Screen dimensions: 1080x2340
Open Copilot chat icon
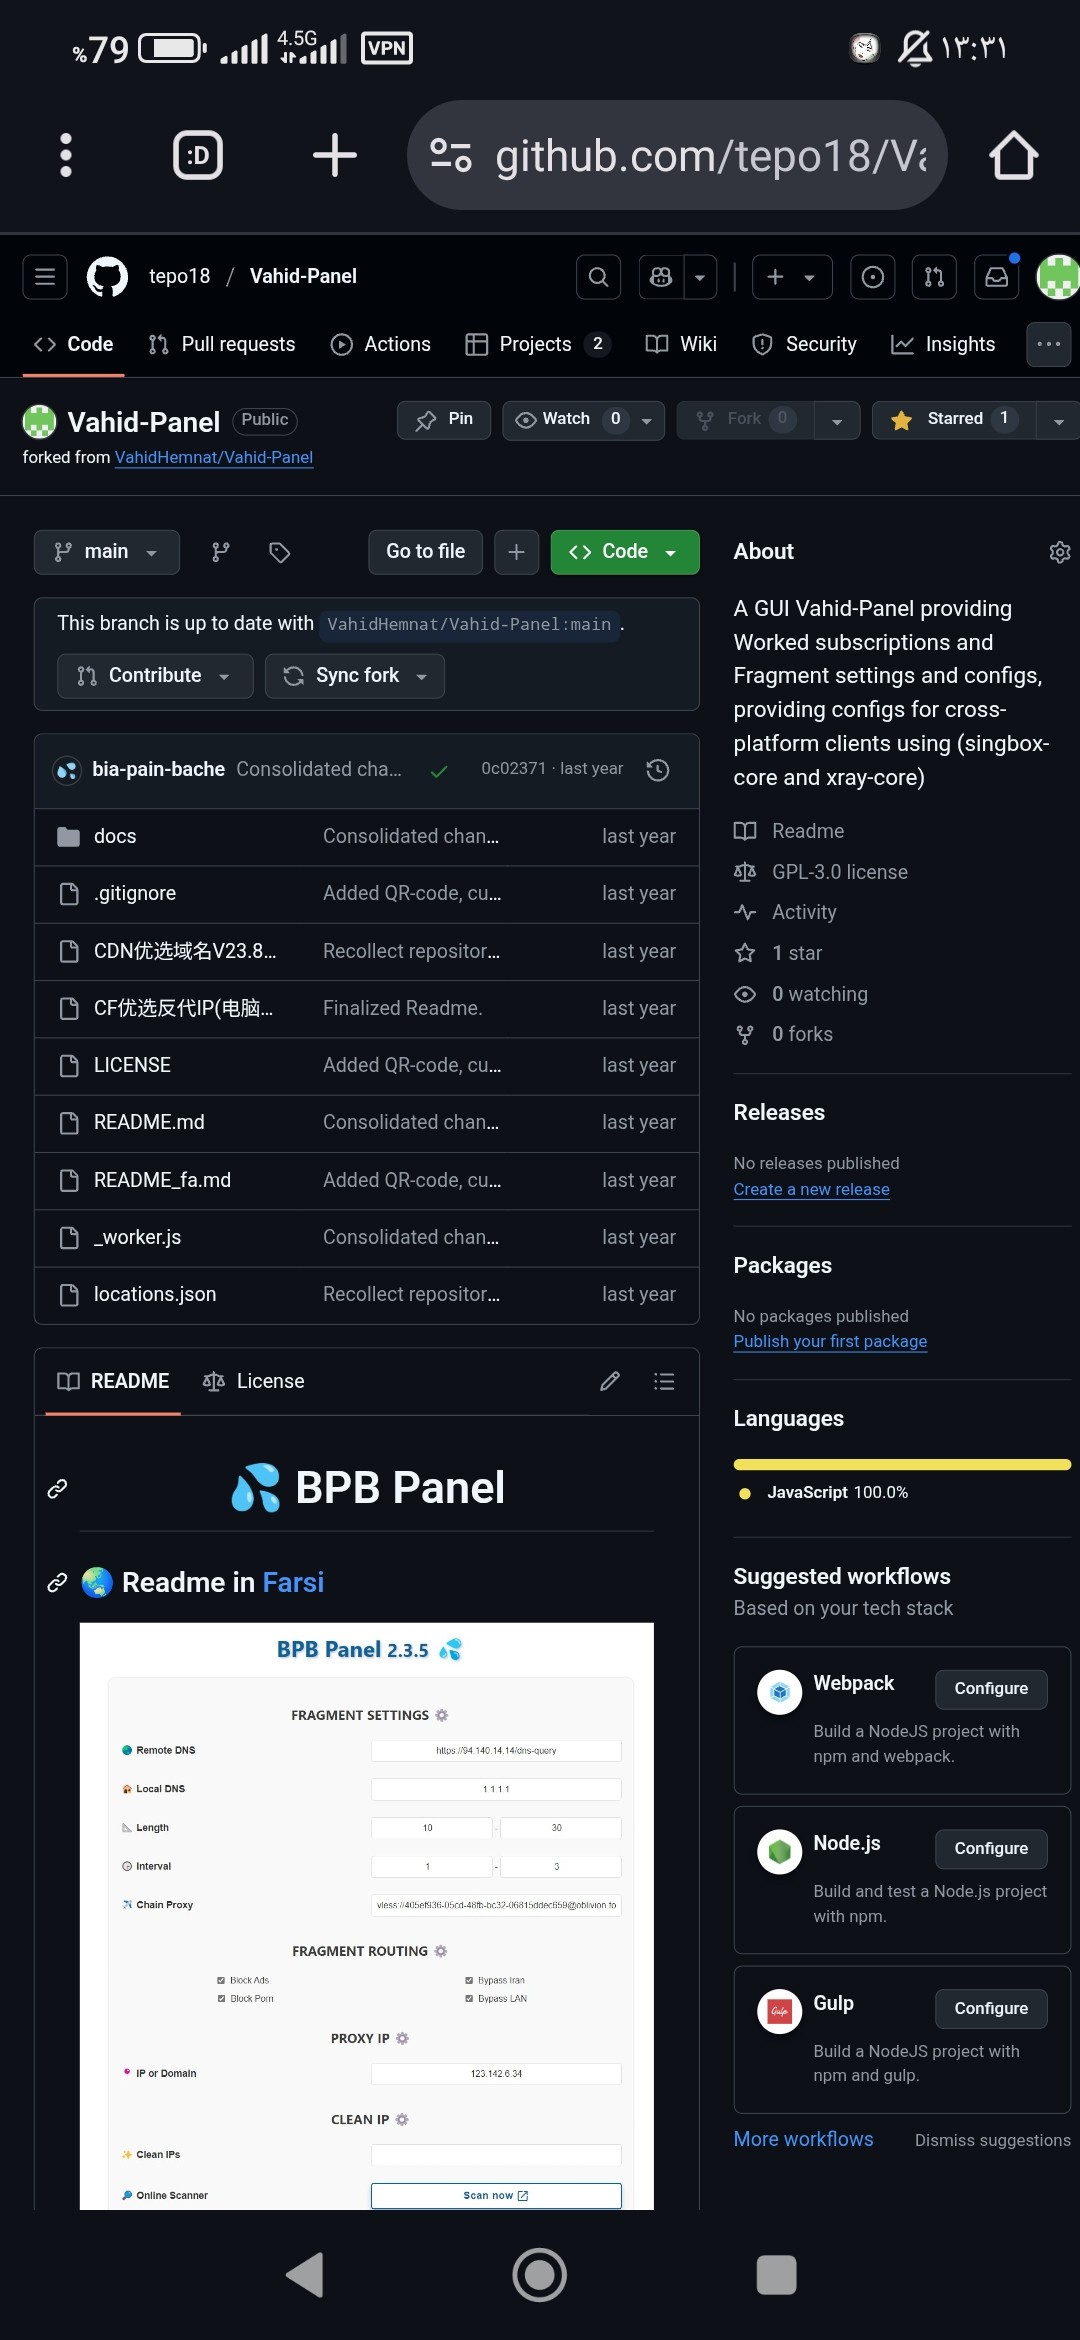pyautogui.click(x=661, y=277)
